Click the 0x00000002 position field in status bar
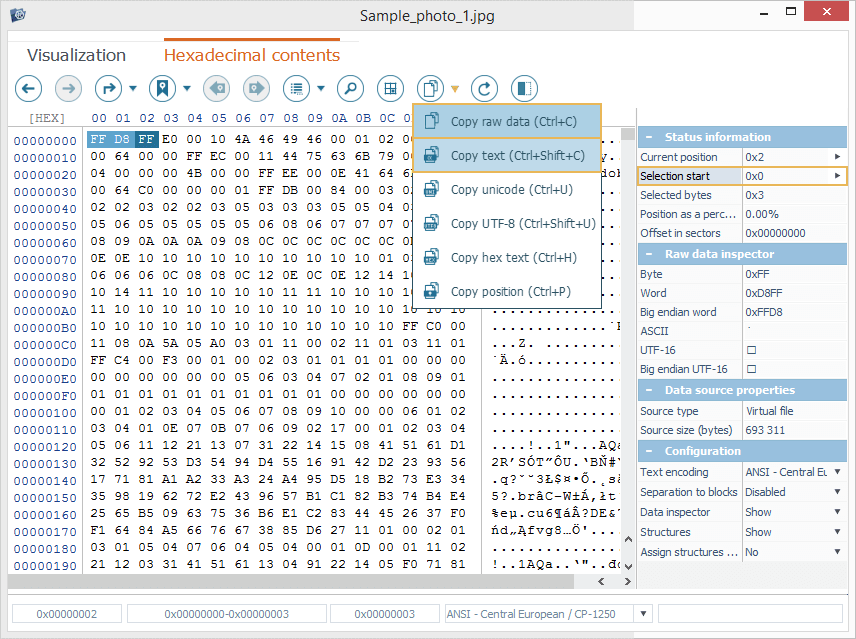Image resolution: width=856 pixels, height=639 pixels. coord(66,615)
